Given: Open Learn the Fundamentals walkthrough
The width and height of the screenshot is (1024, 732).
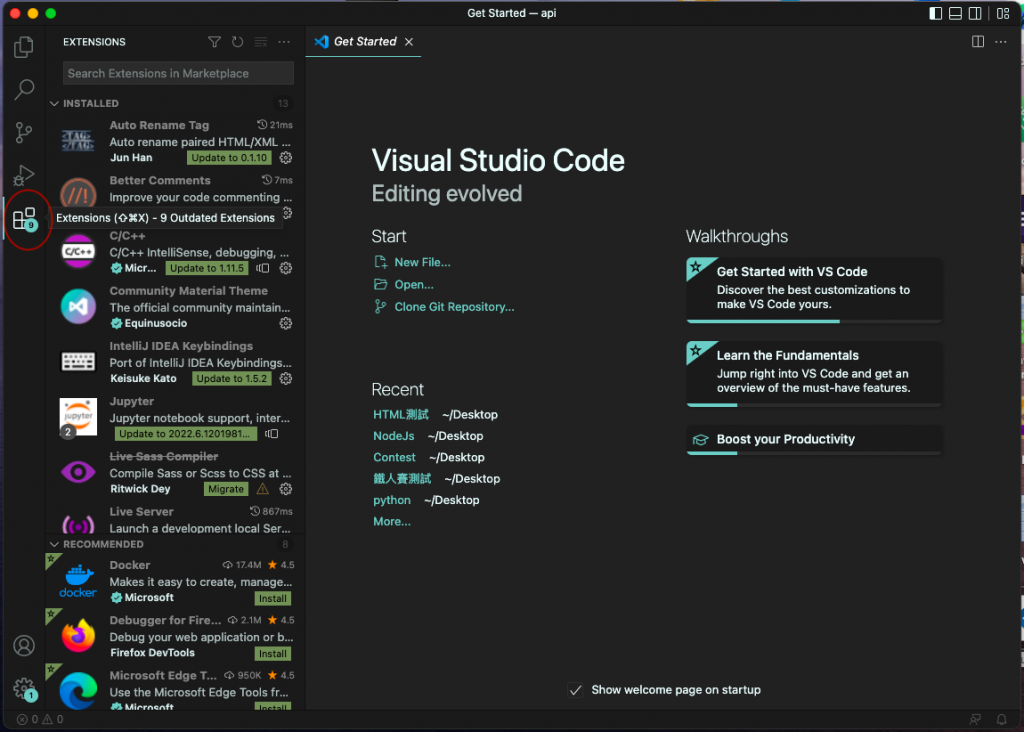Looking at the screenshot, I should pos(814,373).
